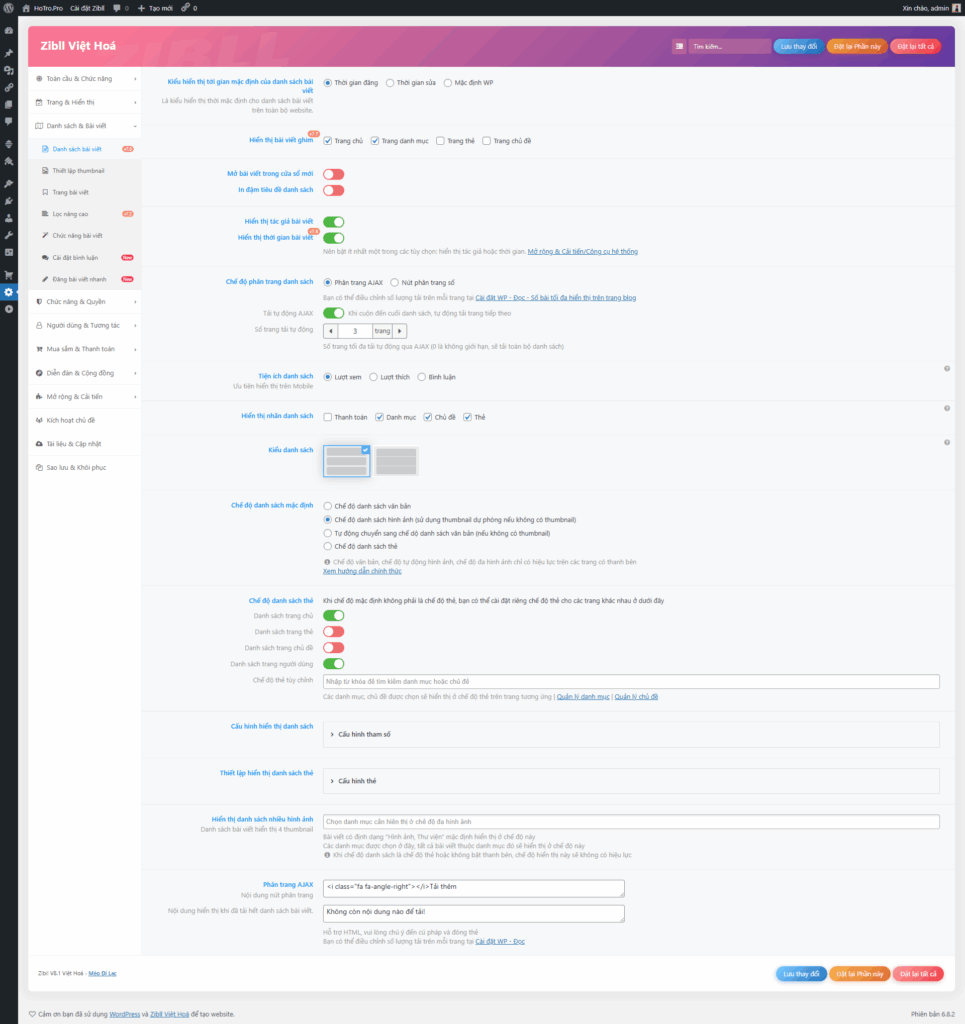Open the Mèo Đi Lạc footer link

pyautogui.click(x=103, y=973)
